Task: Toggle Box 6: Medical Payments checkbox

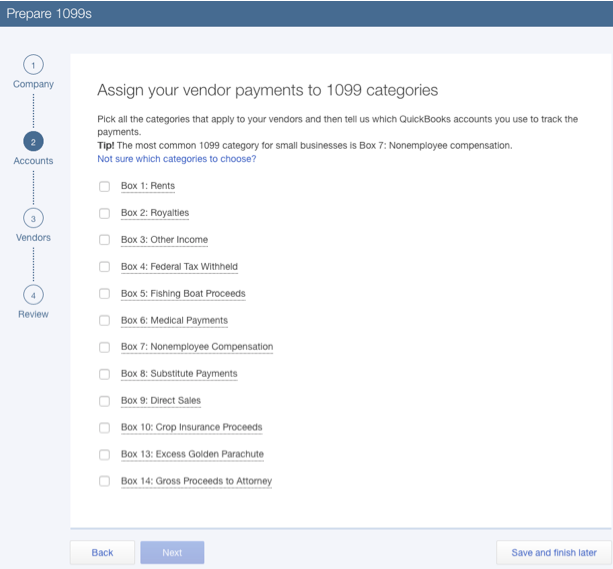Action: (x=105, y=321)
